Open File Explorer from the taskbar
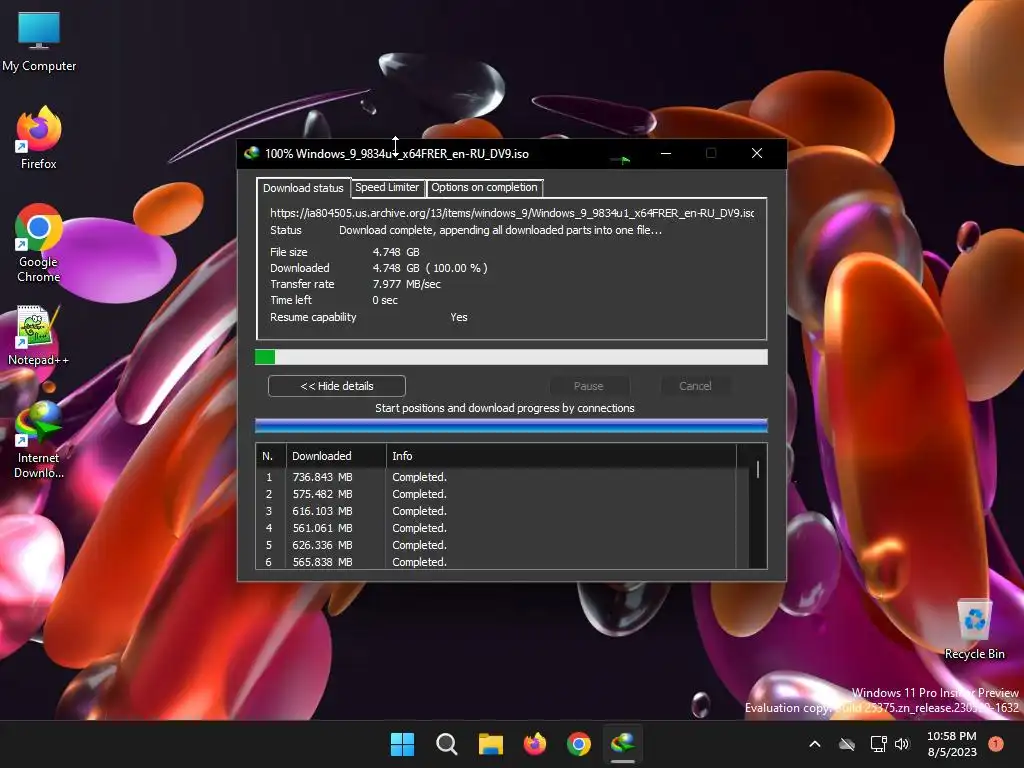The image size is (1024, 768). tap(490, 744)
